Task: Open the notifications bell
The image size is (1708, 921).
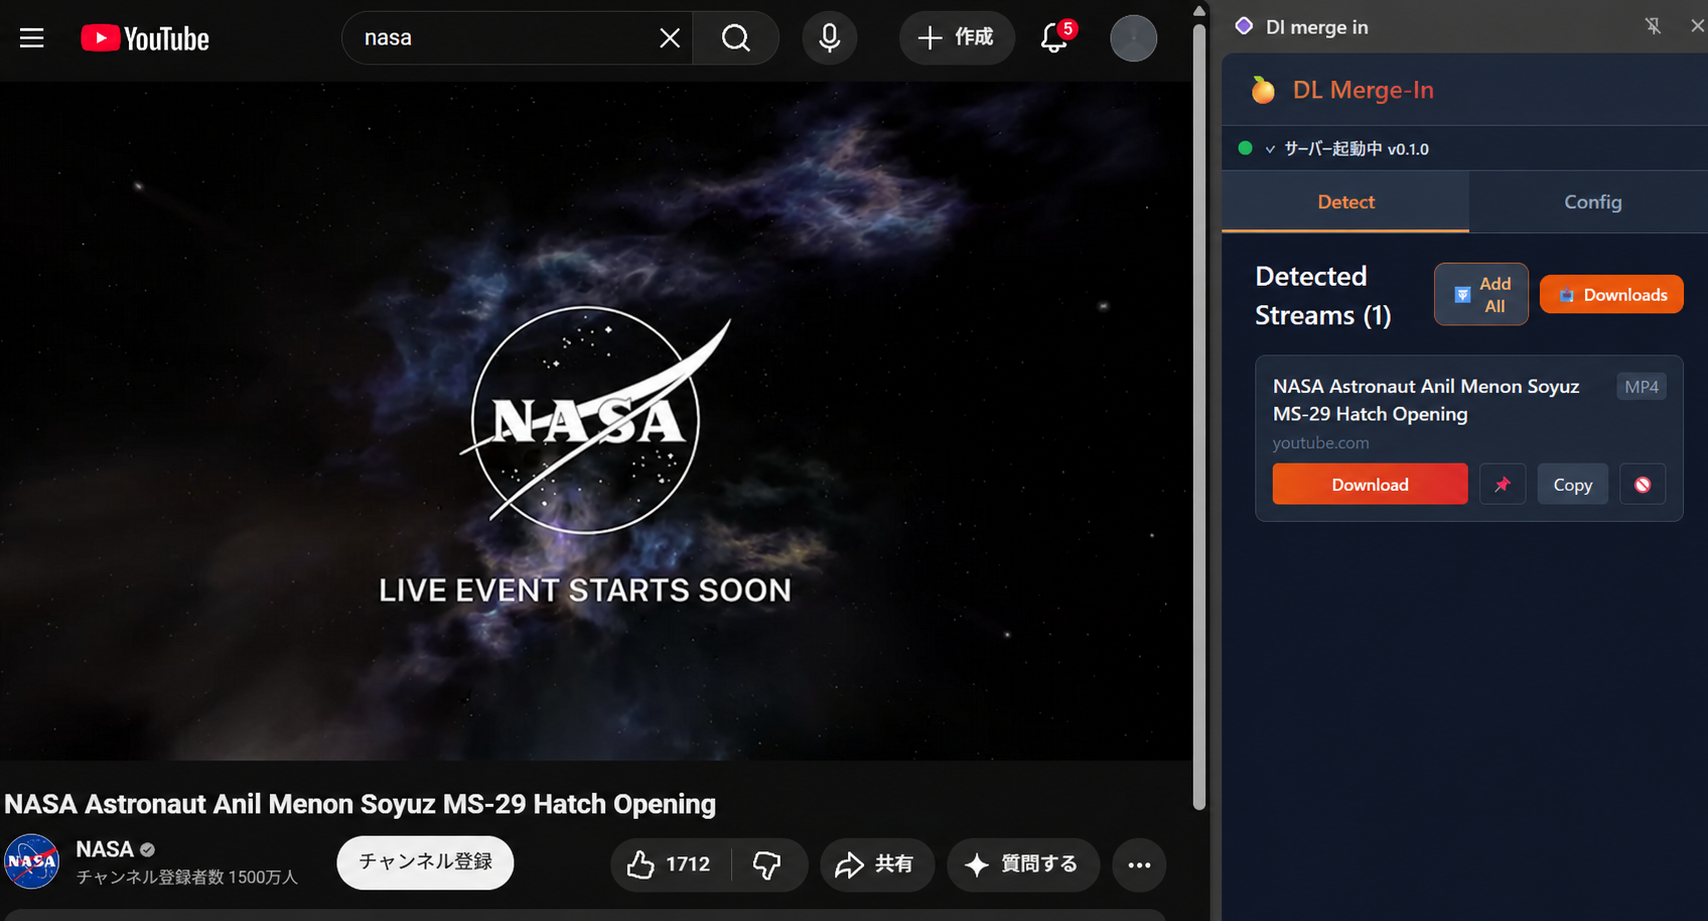Action: coord(1055,38)
